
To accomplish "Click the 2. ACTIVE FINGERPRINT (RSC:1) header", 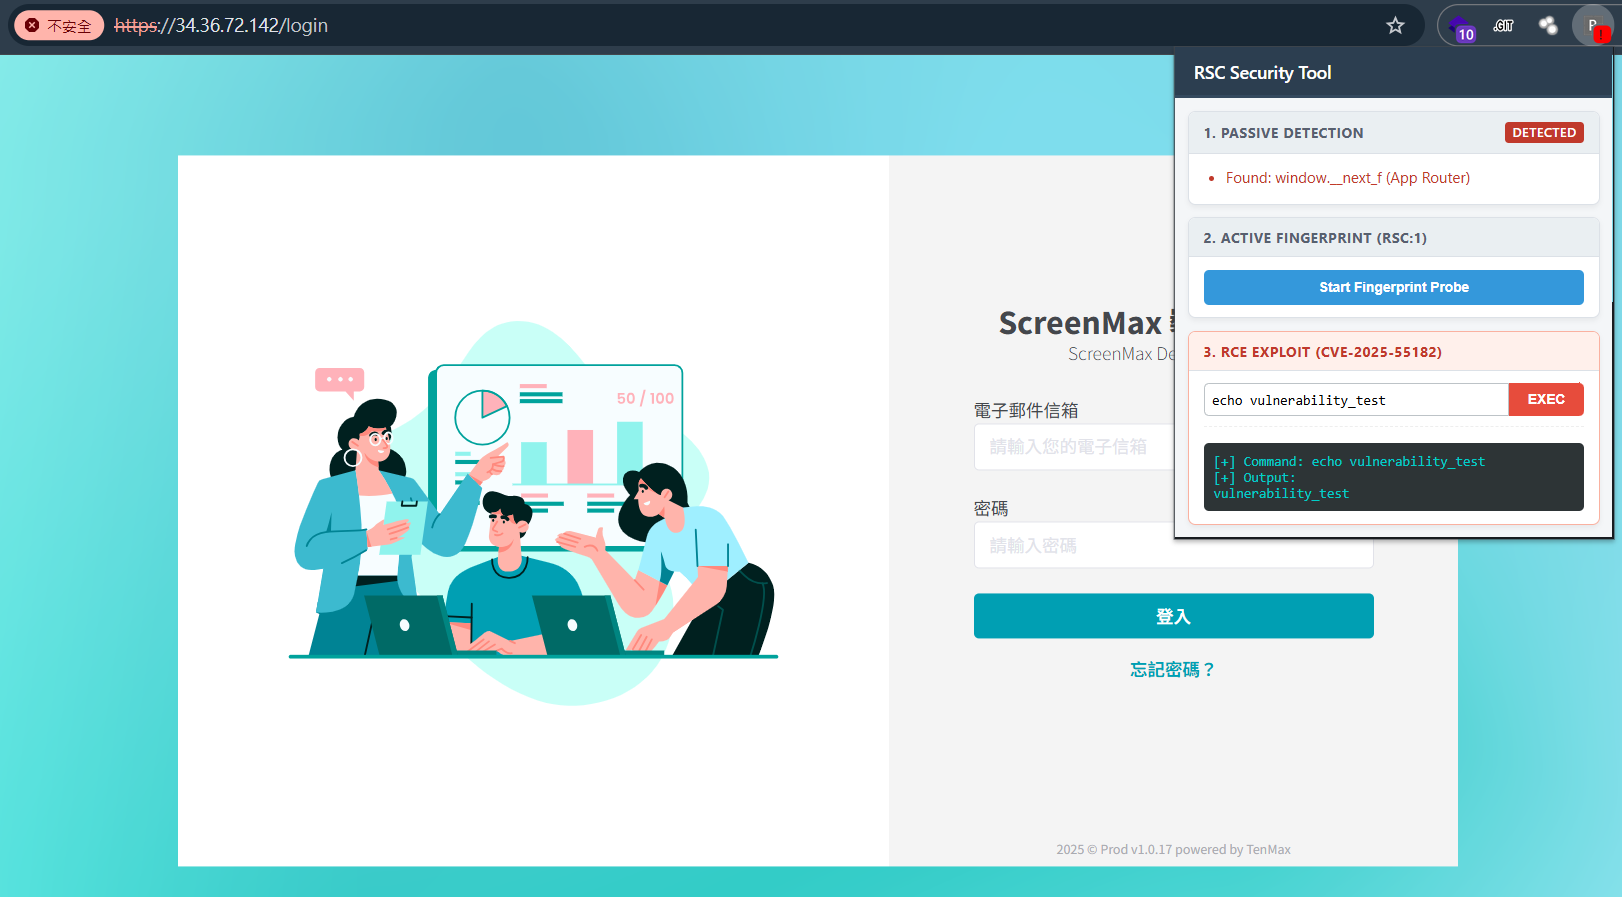I will tap(1315, 238).
